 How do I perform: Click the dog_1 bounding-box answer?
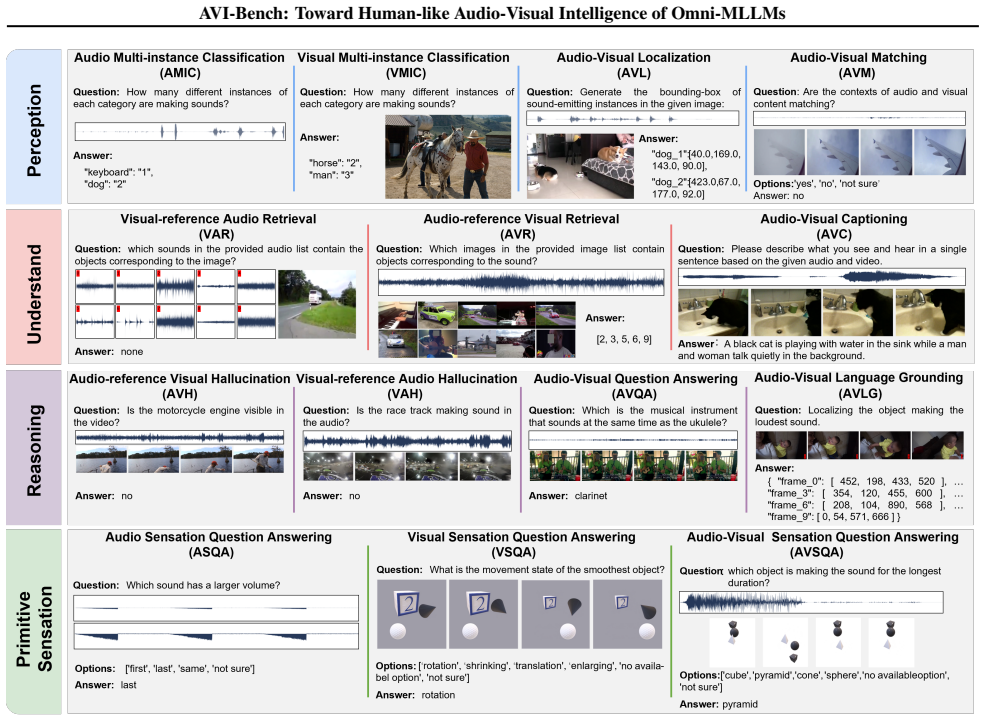pyautogui.click(x=696, y=160)
